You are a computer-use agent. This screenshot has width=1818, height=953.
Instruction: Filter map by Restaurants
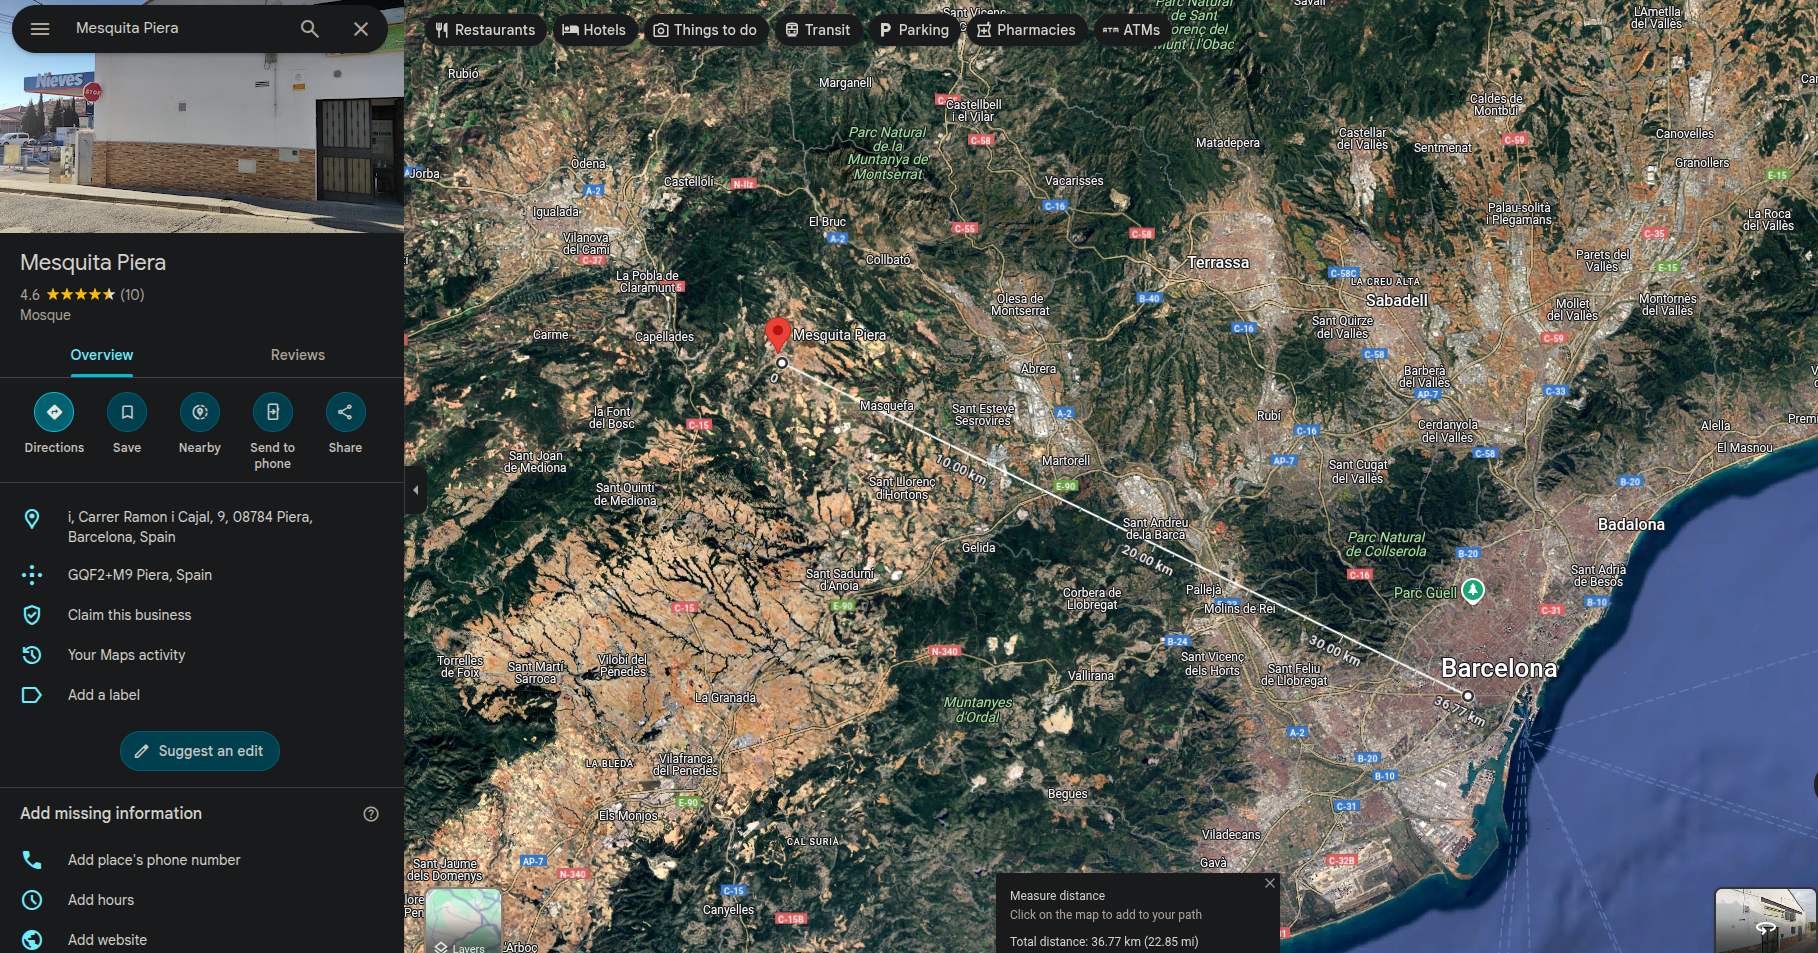[485, 30]
